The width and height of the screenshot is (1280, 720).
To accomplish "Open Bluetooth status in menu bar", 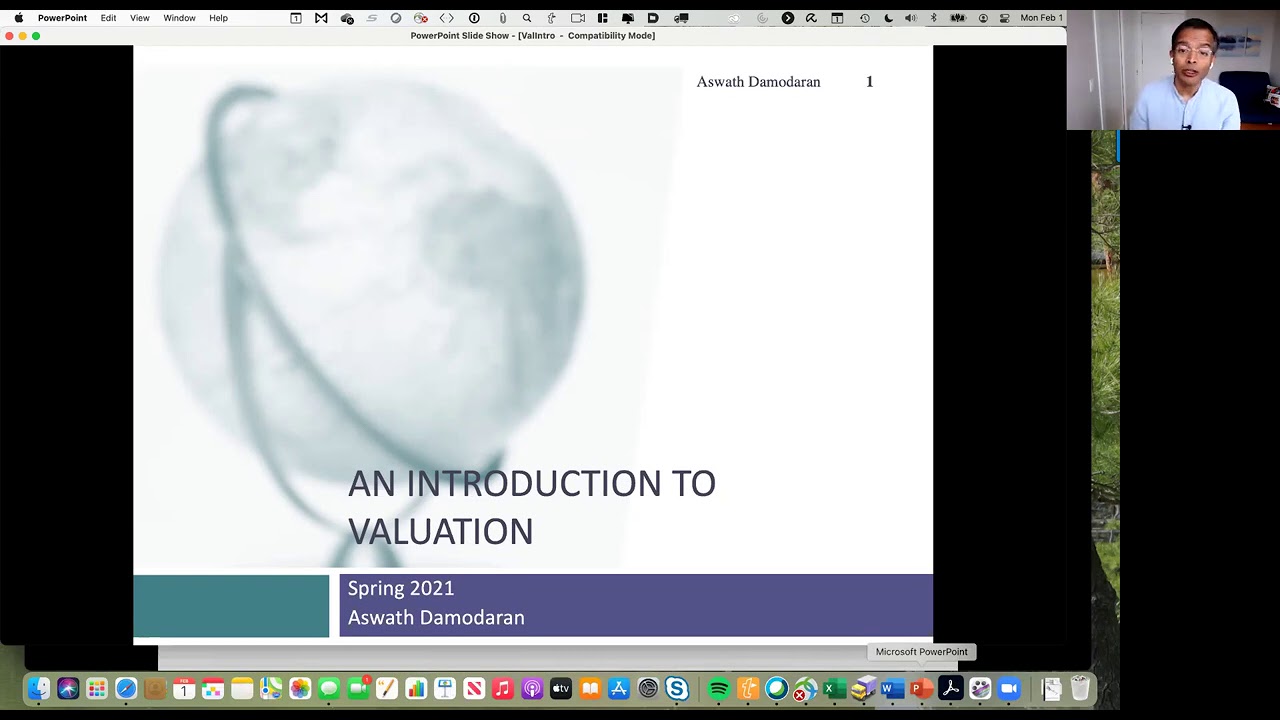I will [934, 18].
